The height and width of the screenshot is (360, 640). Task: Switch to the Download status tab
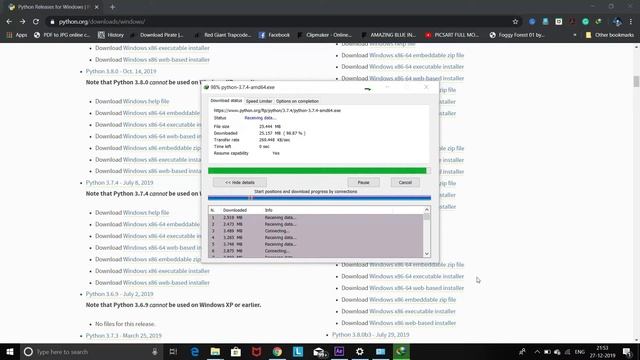pyautogui.click(x=226, y=100)
